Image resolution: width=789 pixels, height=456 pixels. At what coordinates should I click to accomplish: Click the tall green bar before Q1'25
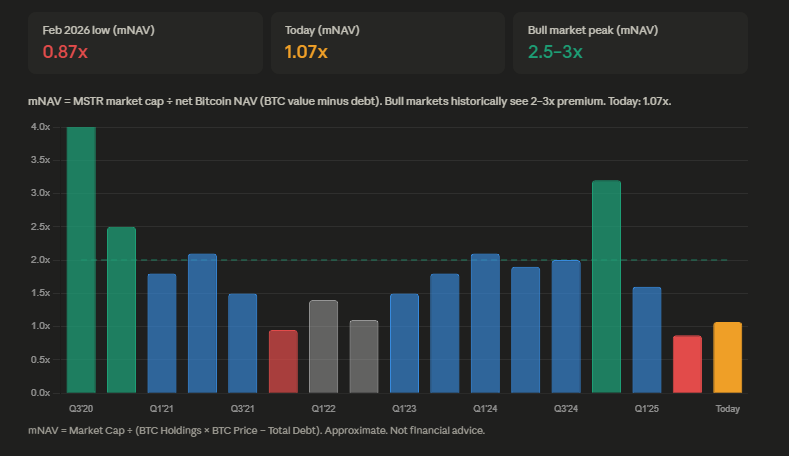coord(606,286)
